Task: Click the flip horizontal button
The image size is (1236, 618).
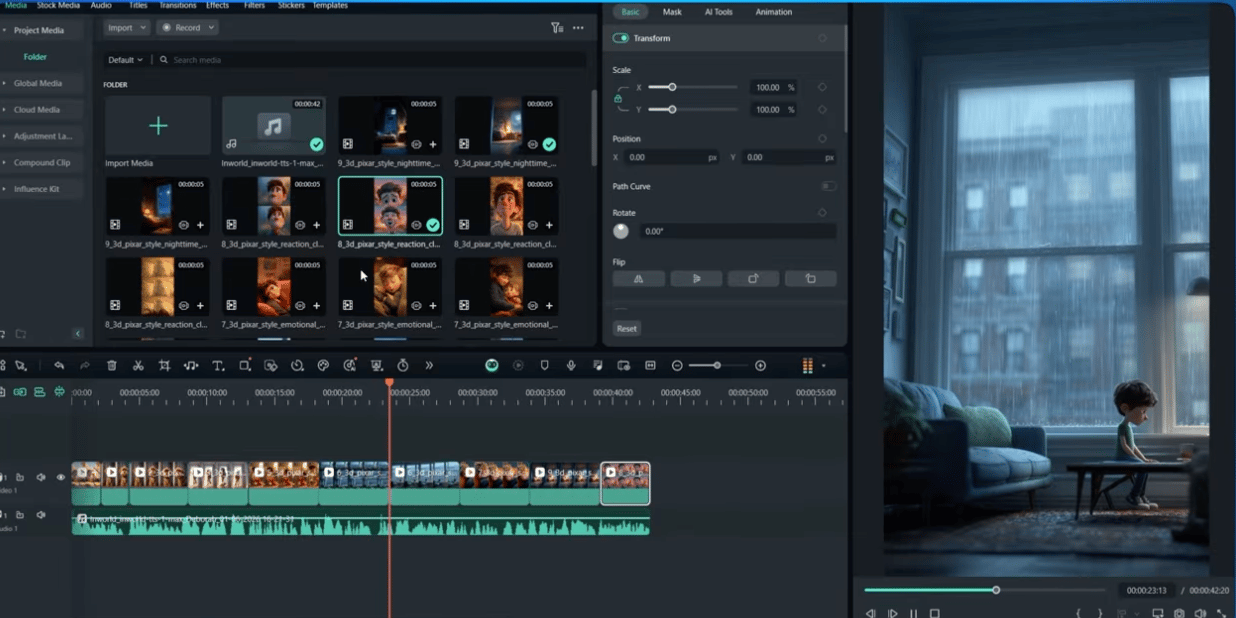Action: pos(639,279)
